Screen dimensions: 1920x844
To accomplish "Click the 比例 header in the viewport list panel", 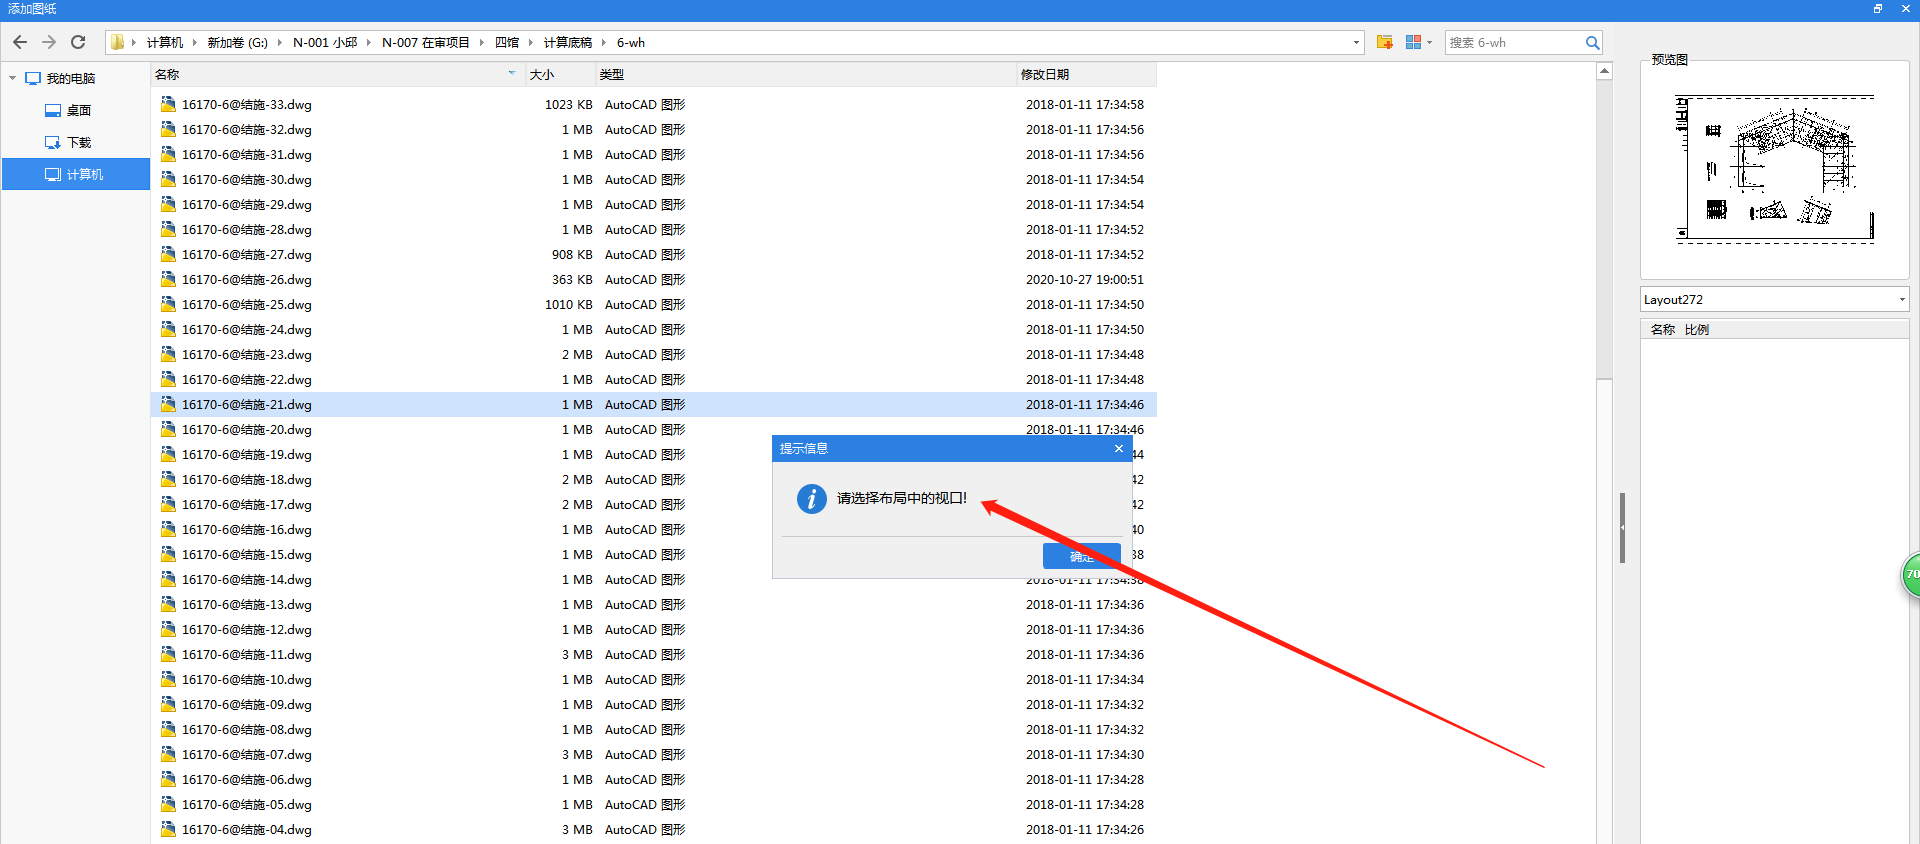I will [1697, 329].
